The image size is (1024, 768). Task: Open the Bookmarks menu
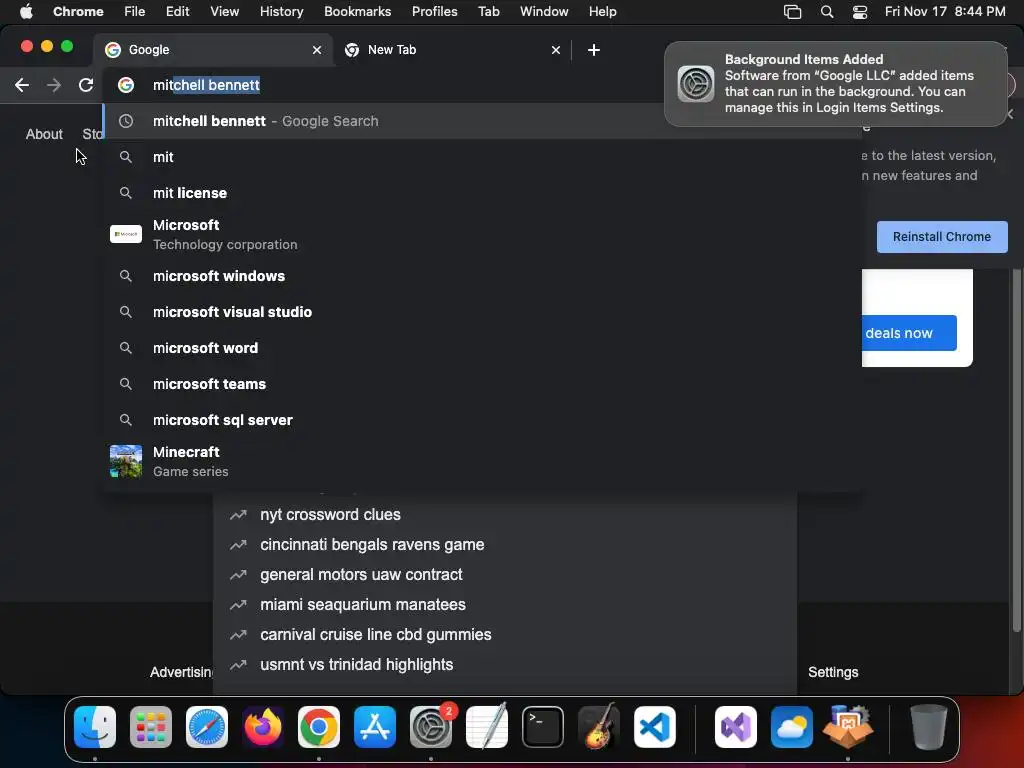(357, 11)
